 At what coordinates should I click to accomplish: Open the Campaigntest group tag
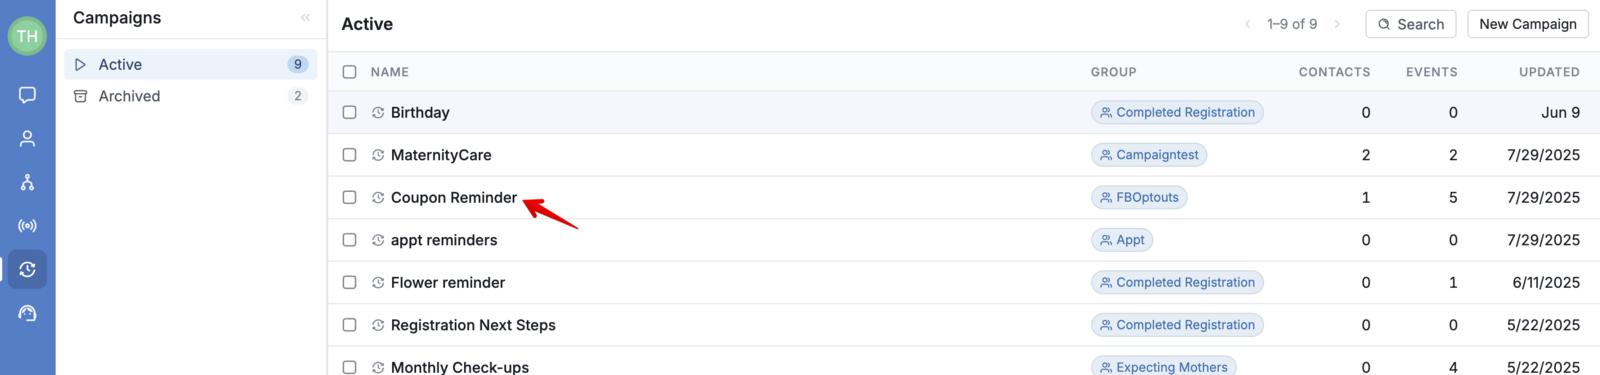1149,155
